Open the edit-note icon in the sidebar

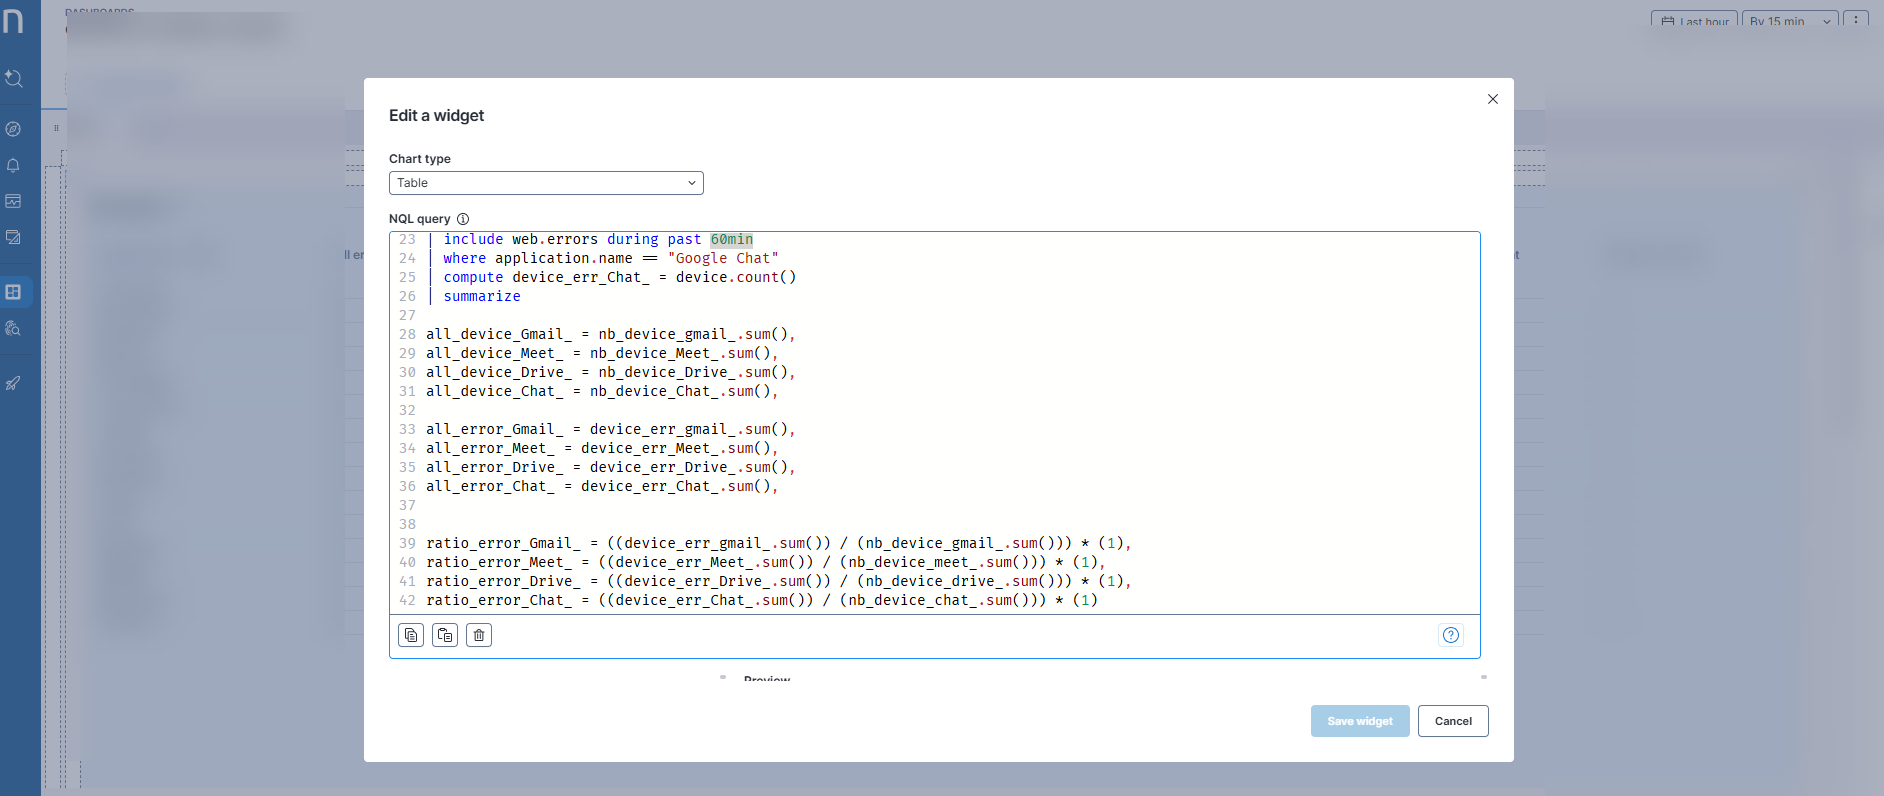coord(13,238)
